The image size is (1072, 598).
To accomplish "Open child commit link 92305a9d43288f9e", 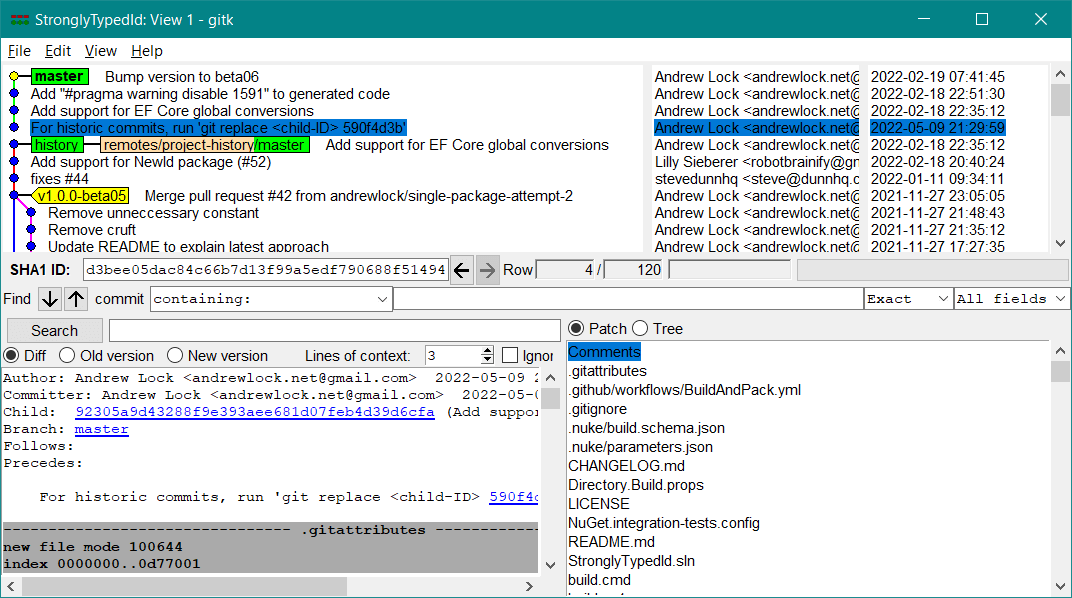I will coord(254,412).
